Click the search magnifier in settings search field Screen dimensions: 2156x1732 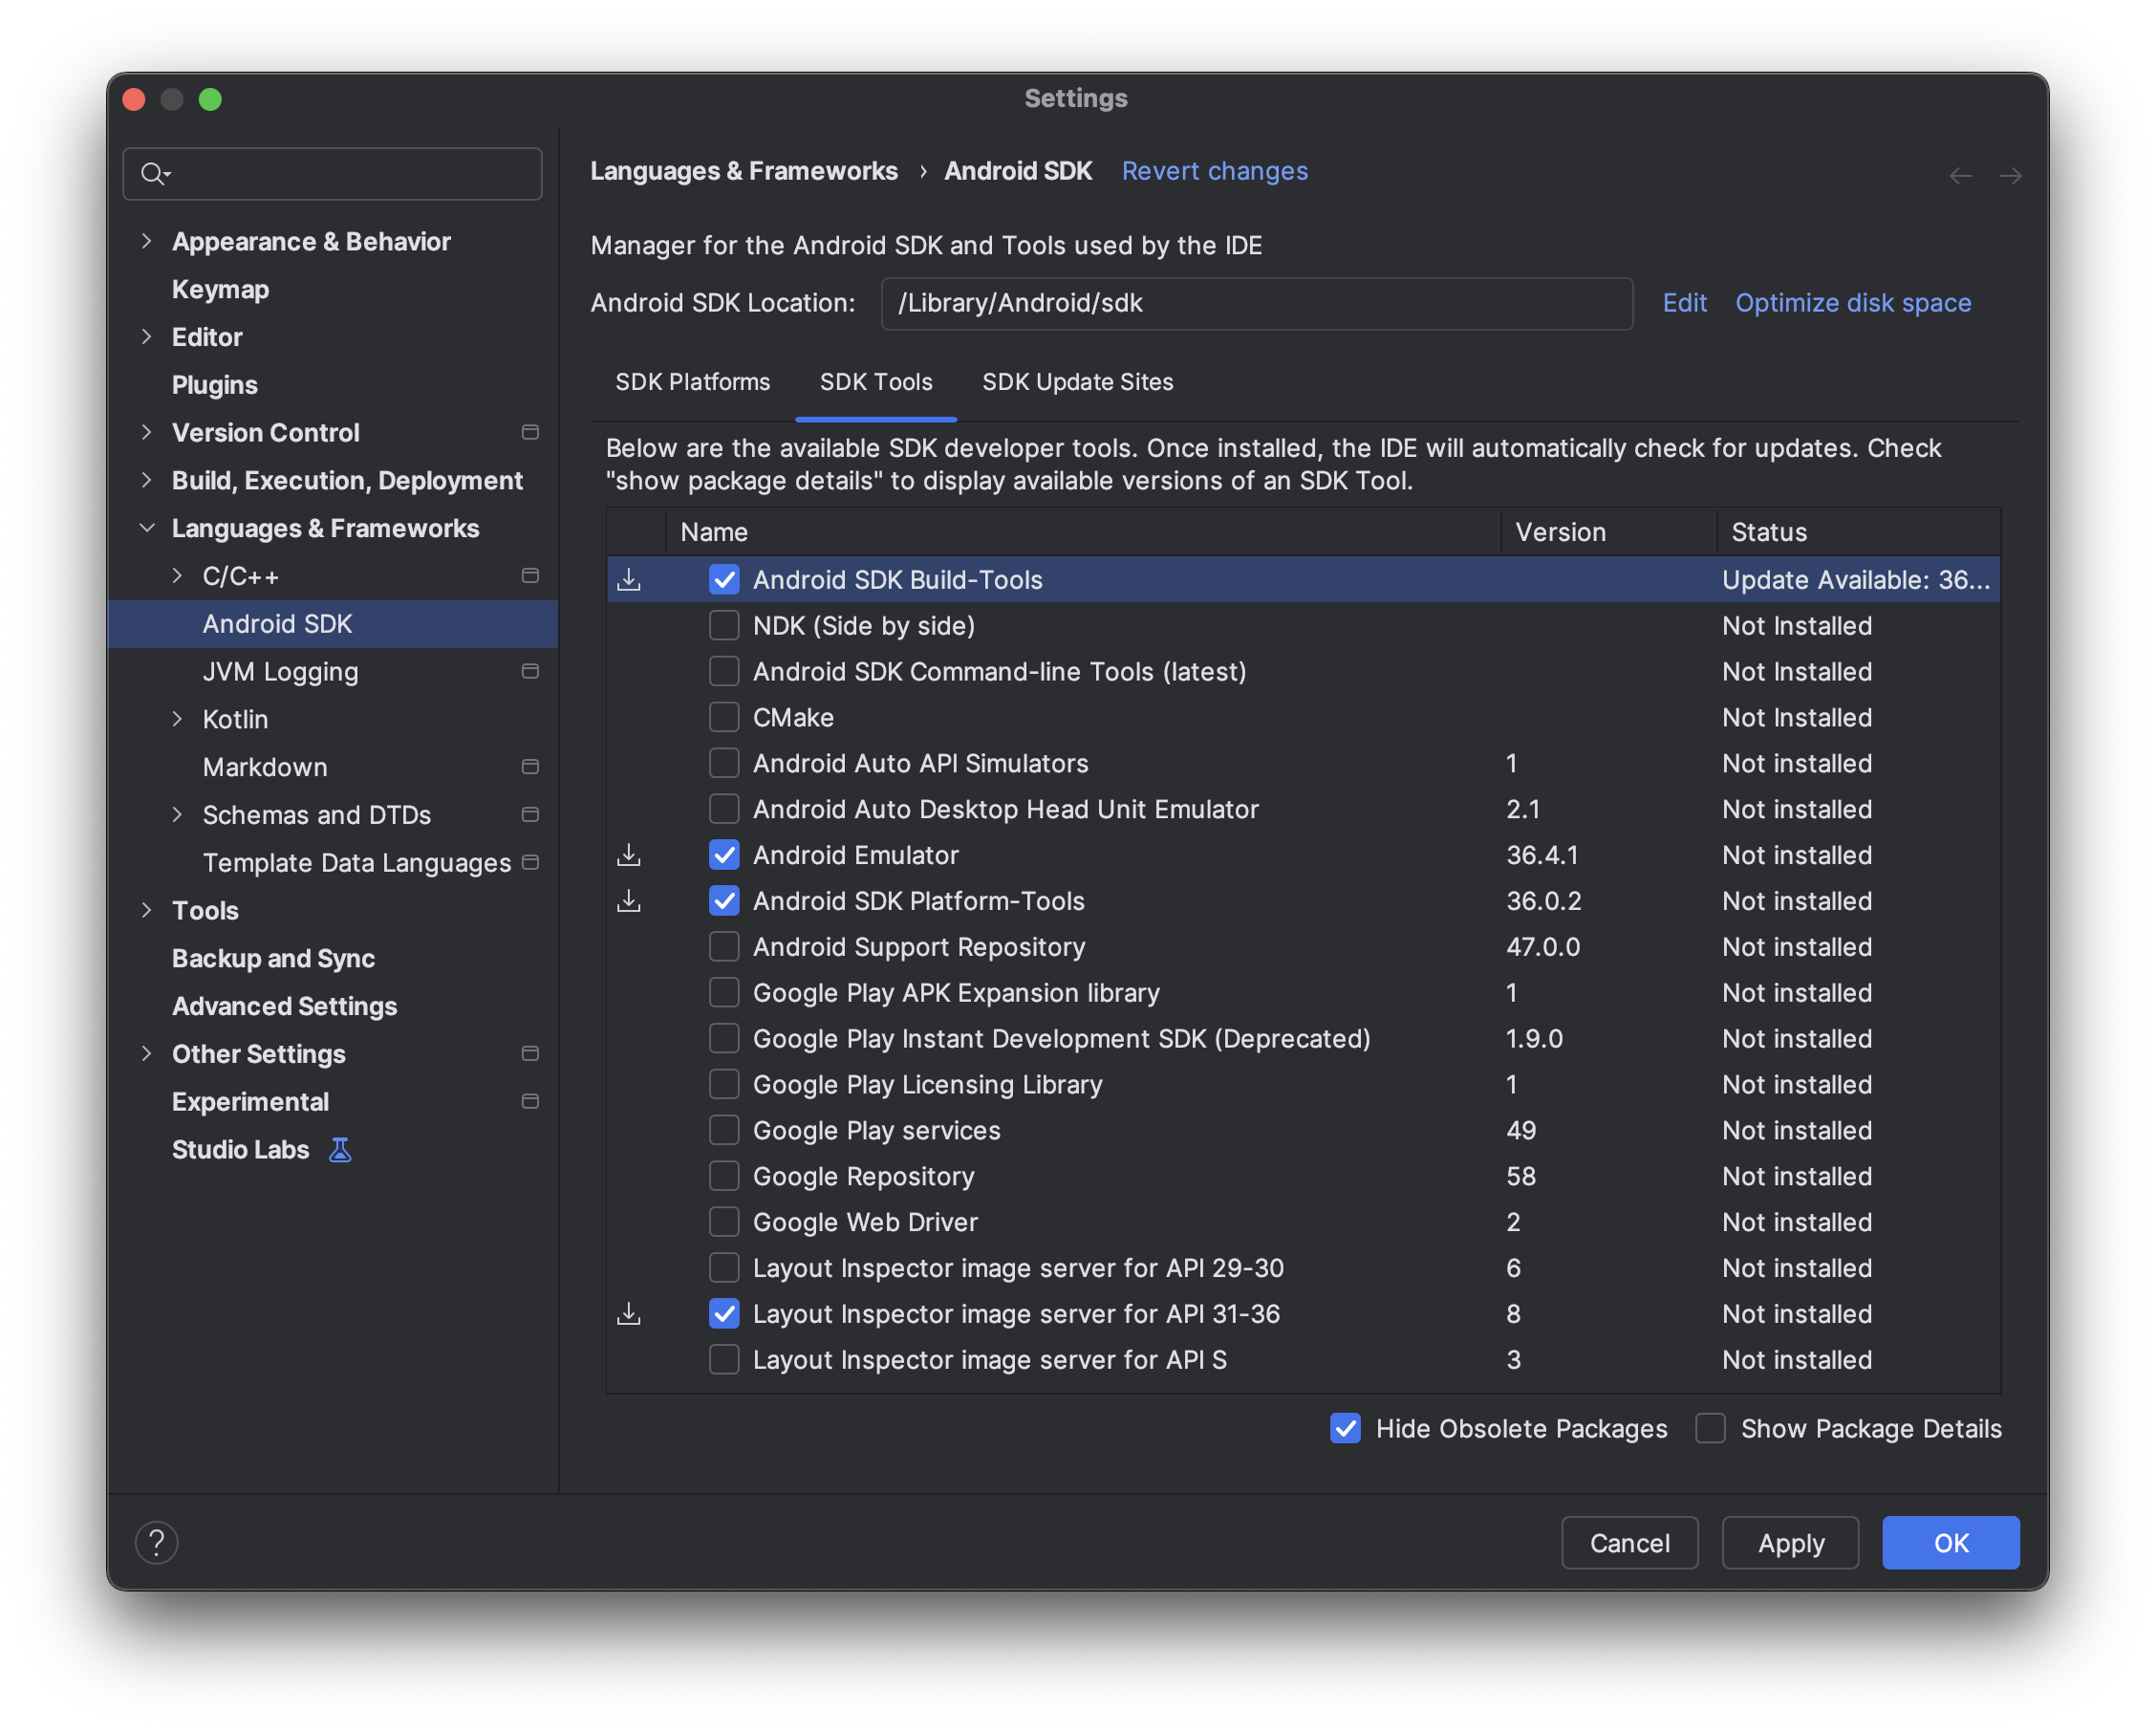(x=156, y=173)
